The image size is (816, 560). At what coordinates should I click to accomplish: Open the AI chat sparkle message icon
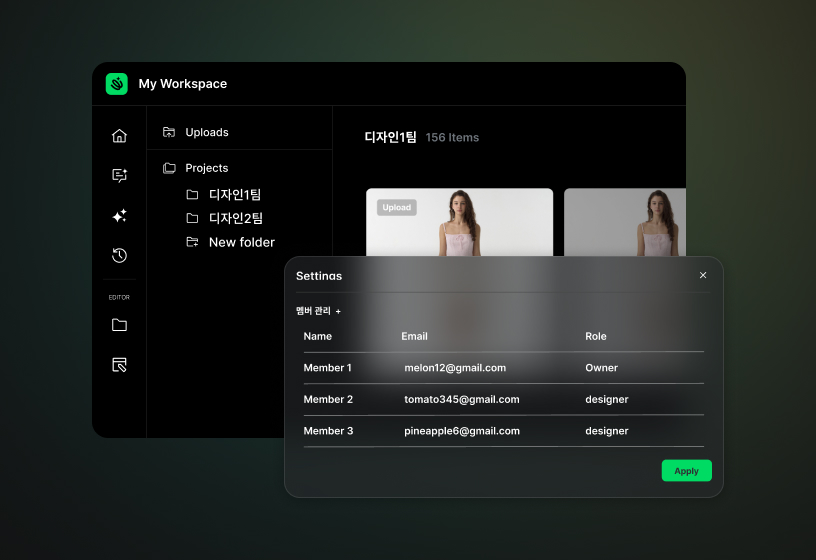coord(119,176)
